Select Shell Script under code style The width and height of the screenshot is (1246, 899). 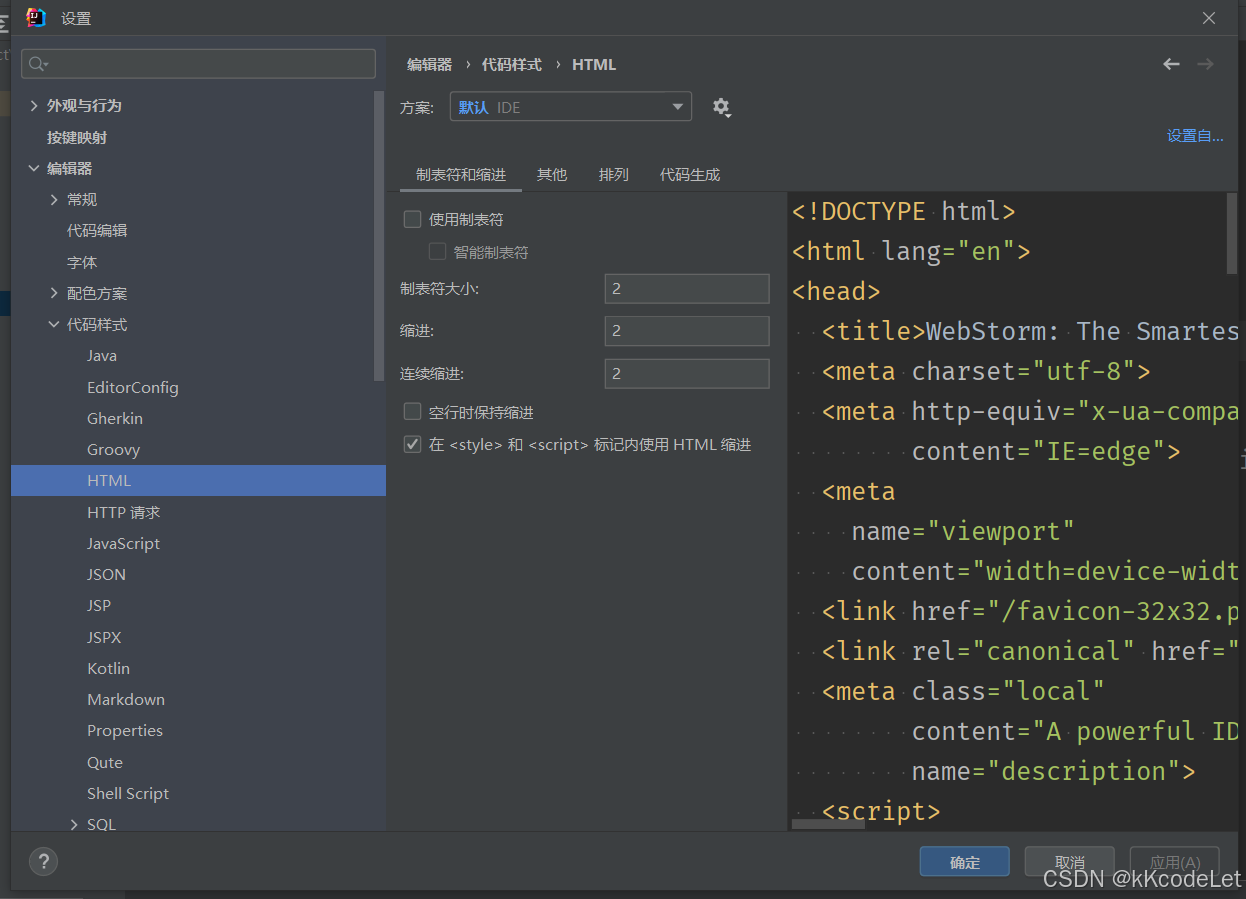point(128,793)
